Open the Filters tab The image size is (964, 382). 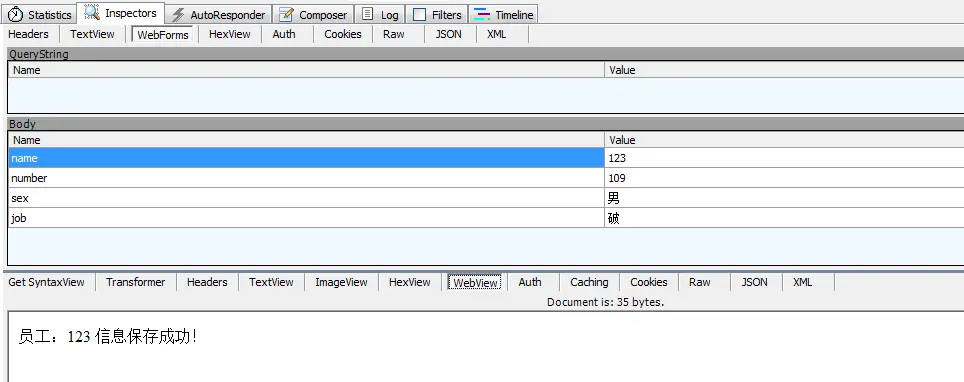click(437, 15)
